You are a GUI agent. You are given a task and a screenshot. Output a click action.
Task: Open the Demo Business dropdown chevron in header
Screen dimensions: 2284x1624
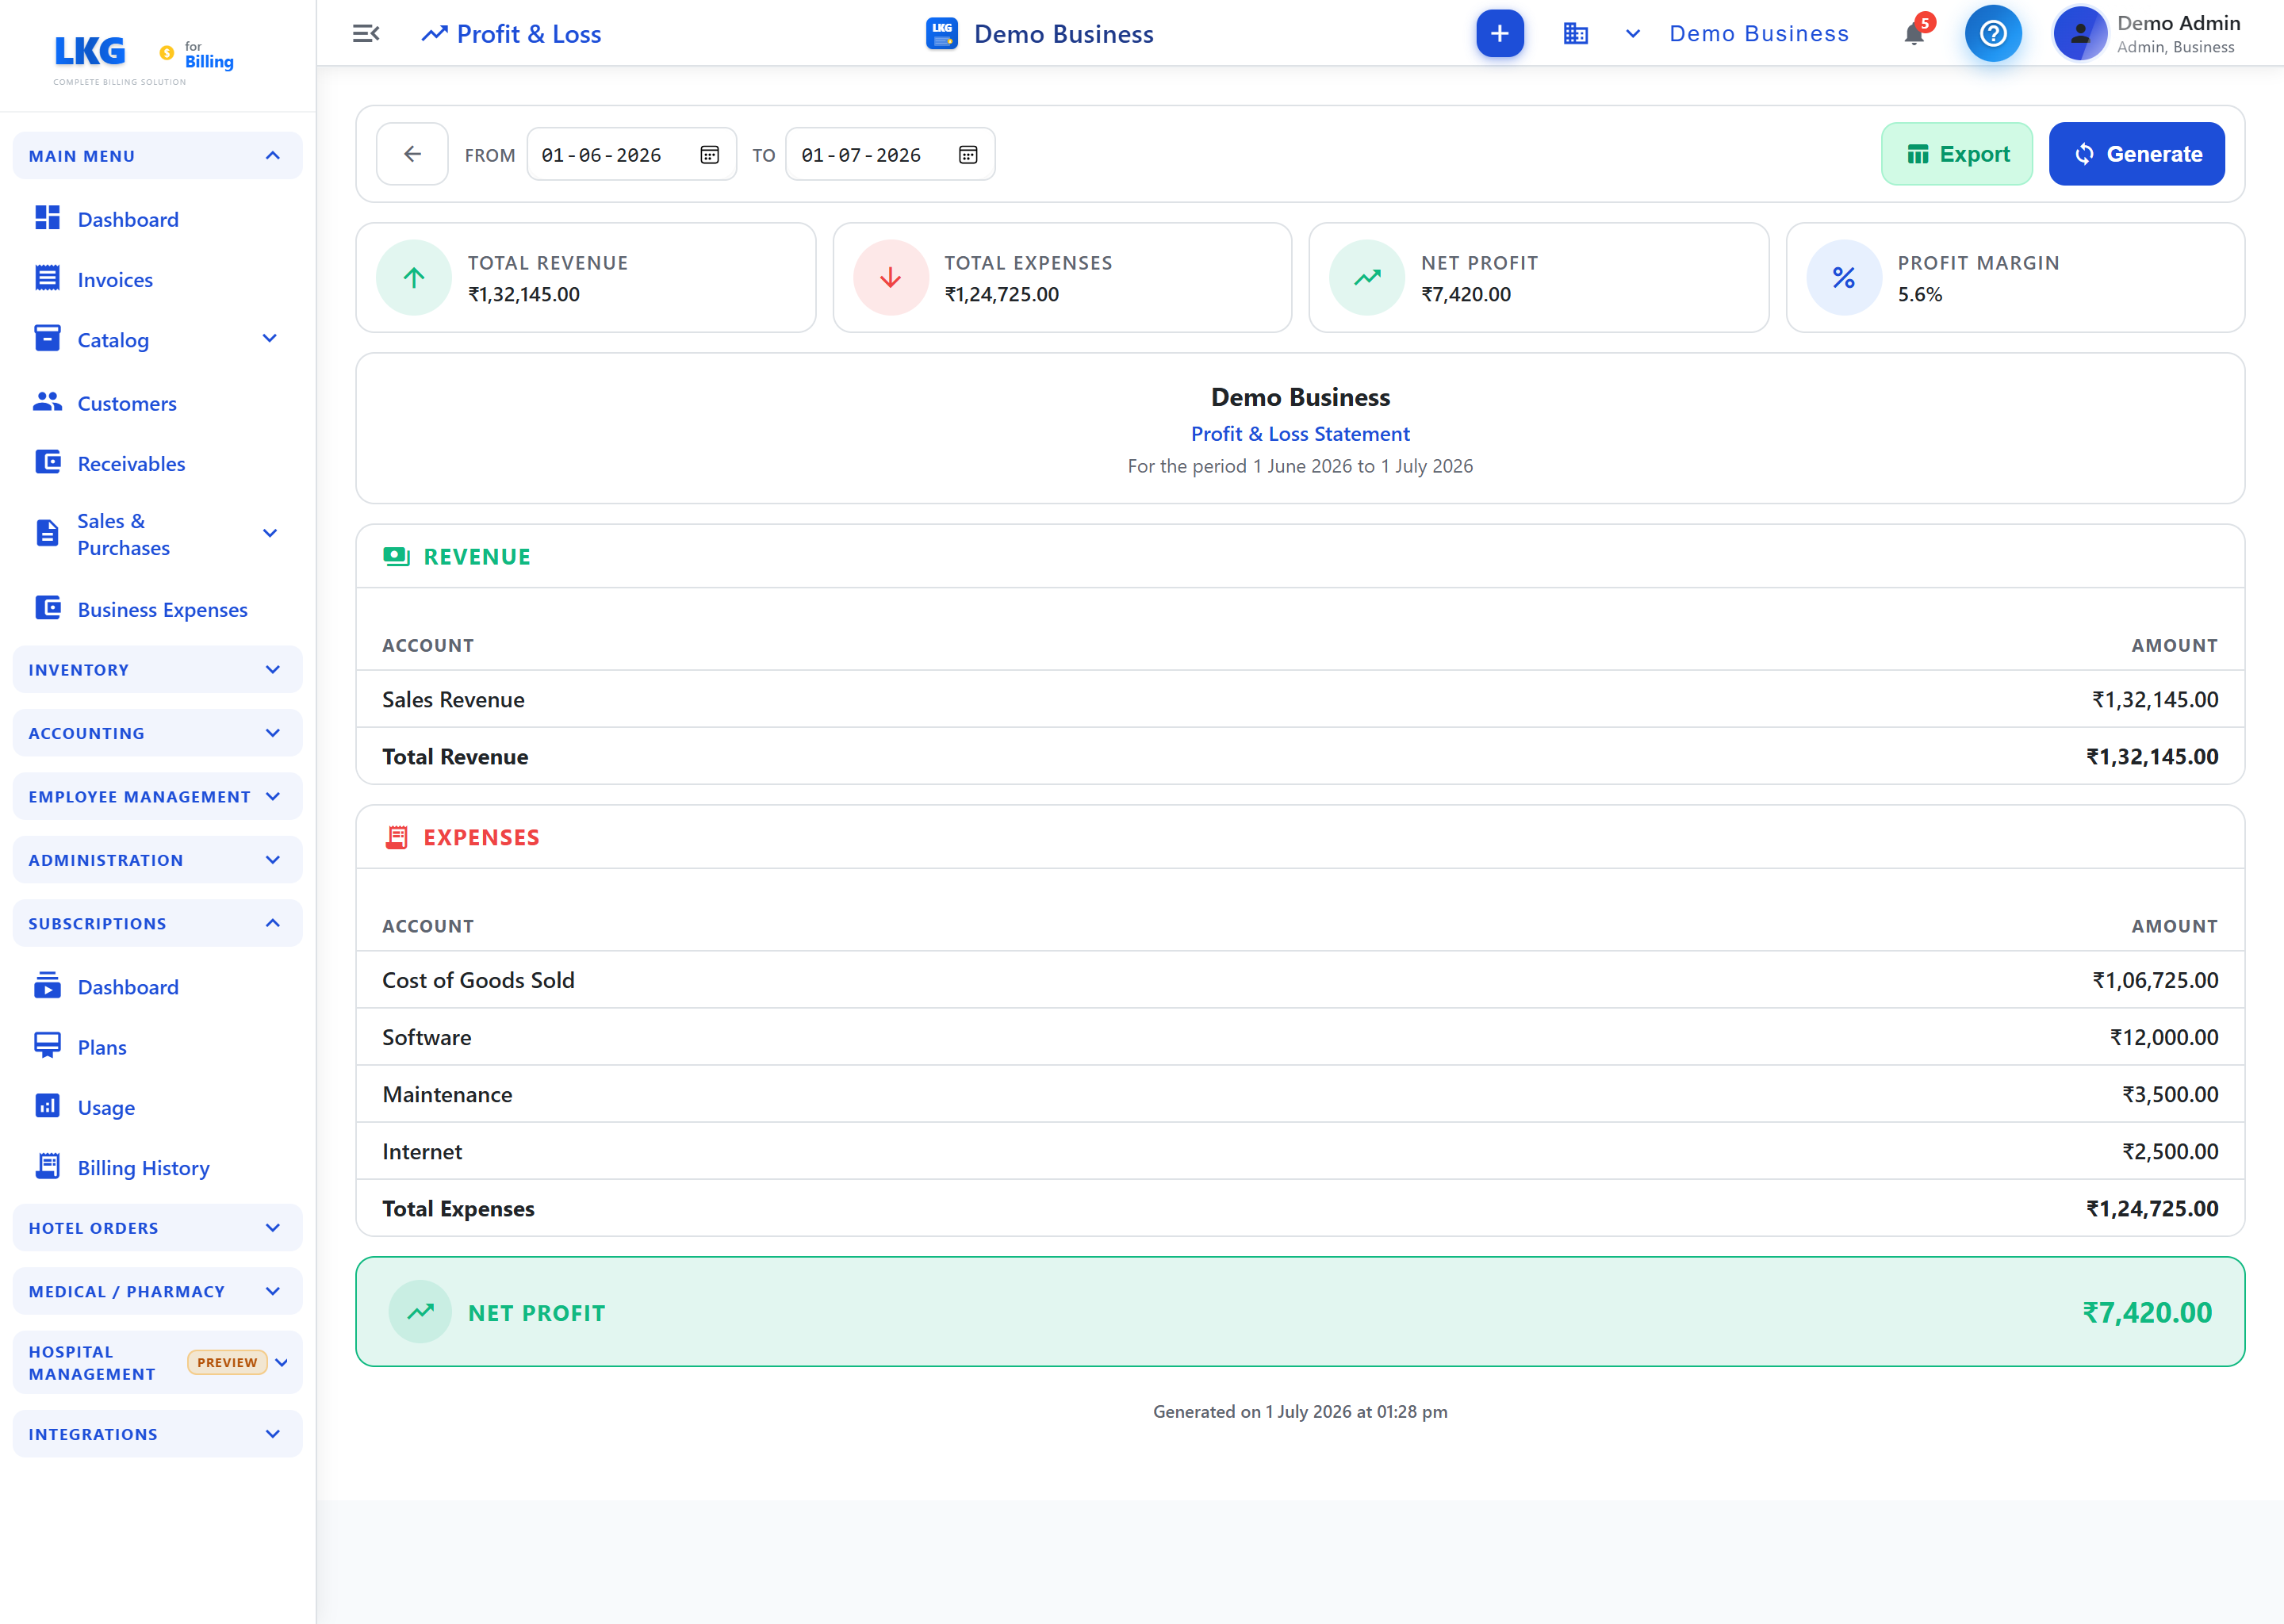pos(1633,34)
